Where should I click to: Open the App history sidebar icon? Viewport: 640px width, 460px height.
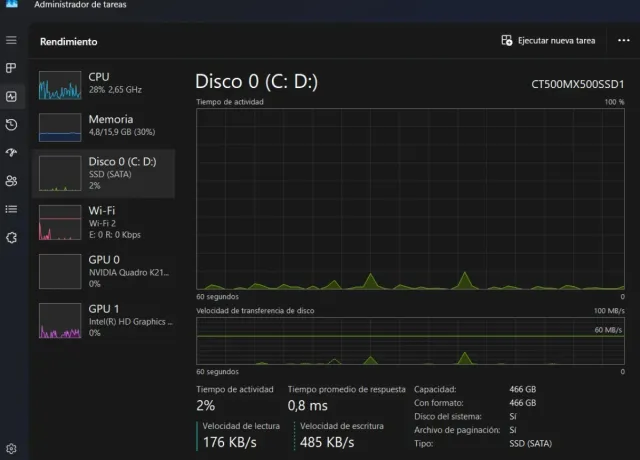[12, 124]
